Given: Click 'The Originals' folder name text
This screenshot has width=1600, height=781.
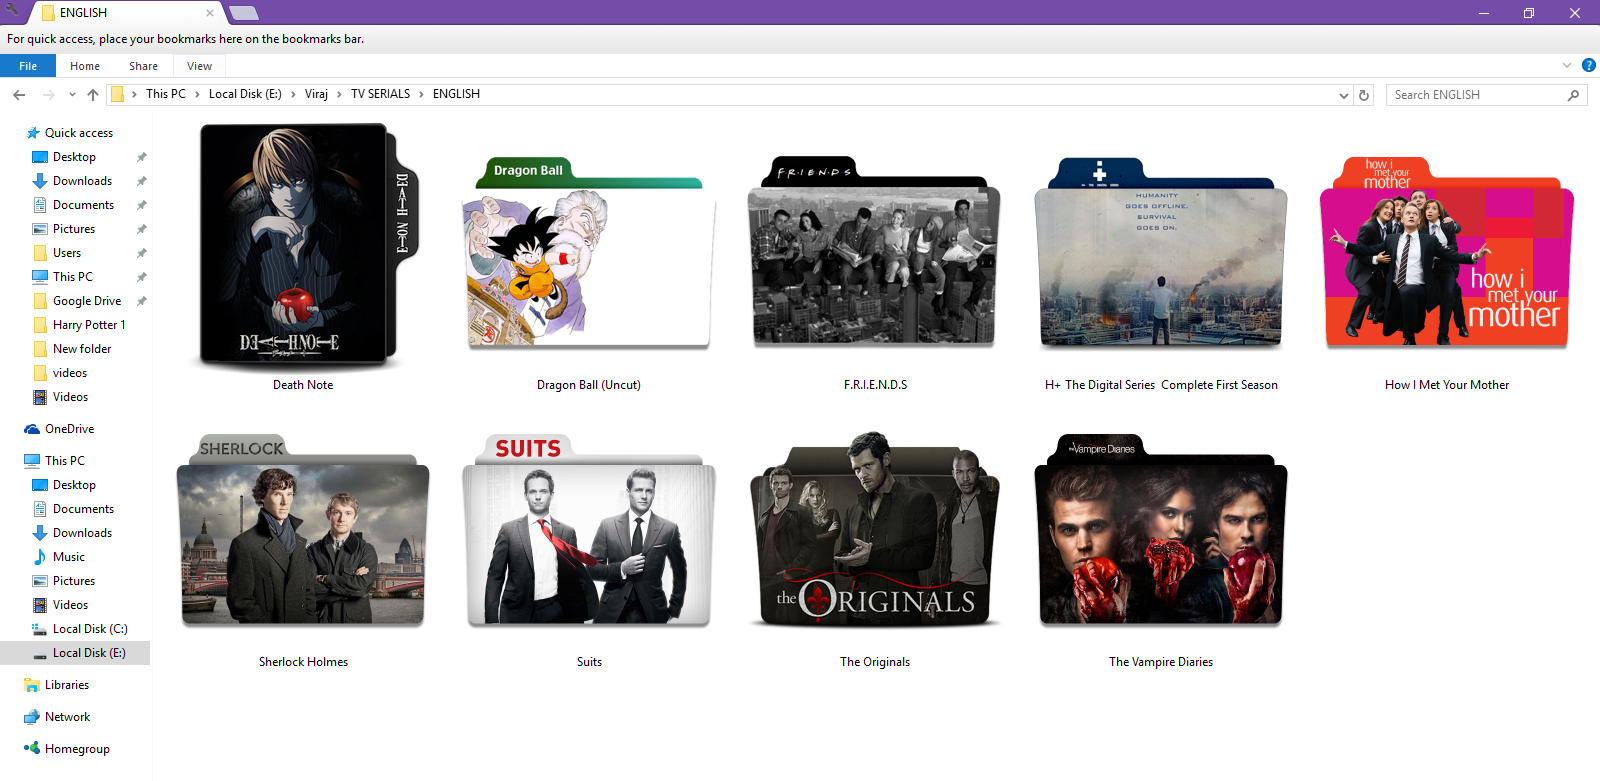Looking at the screenshot, I should pyautogui.click(x=875, y=662).
